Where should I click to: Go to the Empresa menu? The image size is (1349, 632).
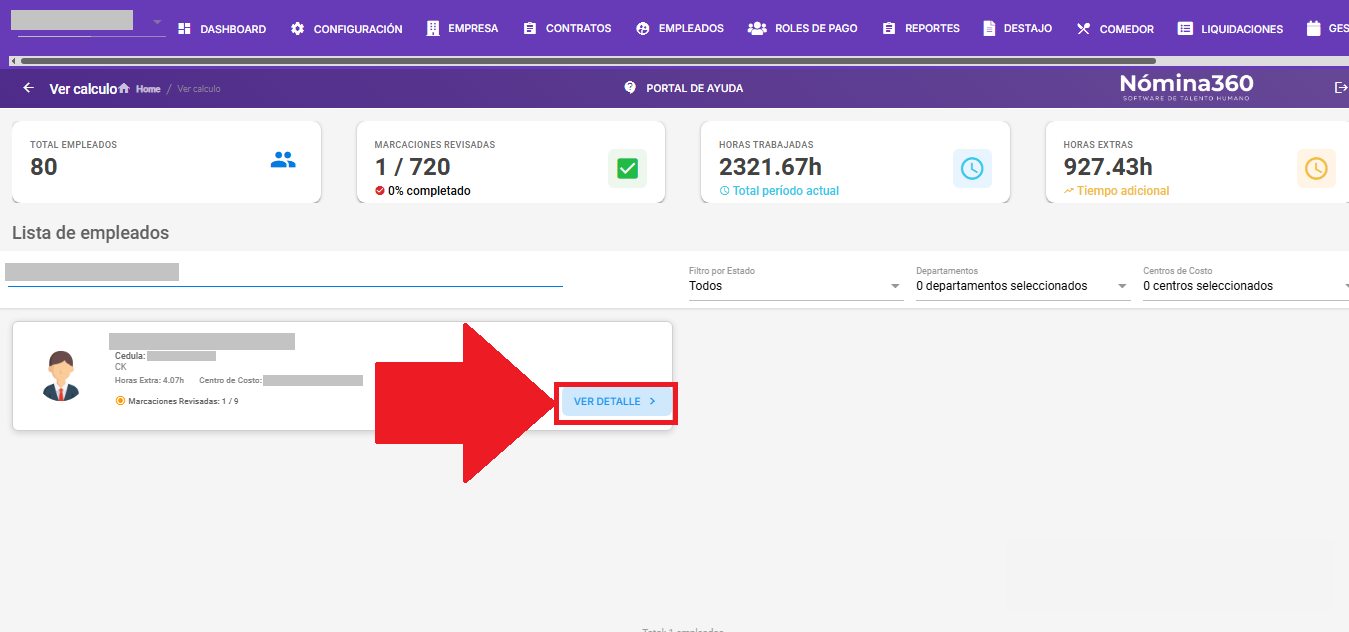(462, 29)
